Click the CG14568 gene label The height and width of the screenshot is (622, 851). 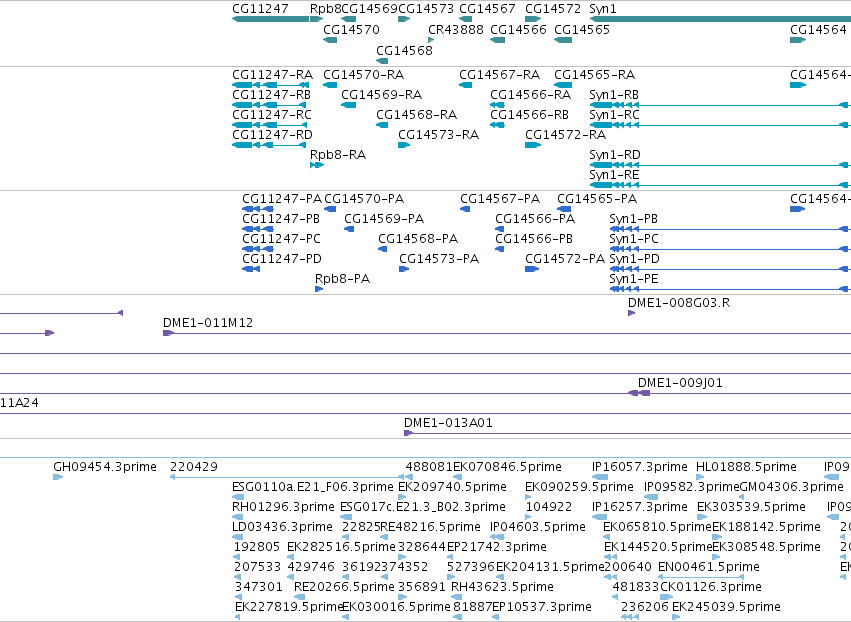click(404, 50)
